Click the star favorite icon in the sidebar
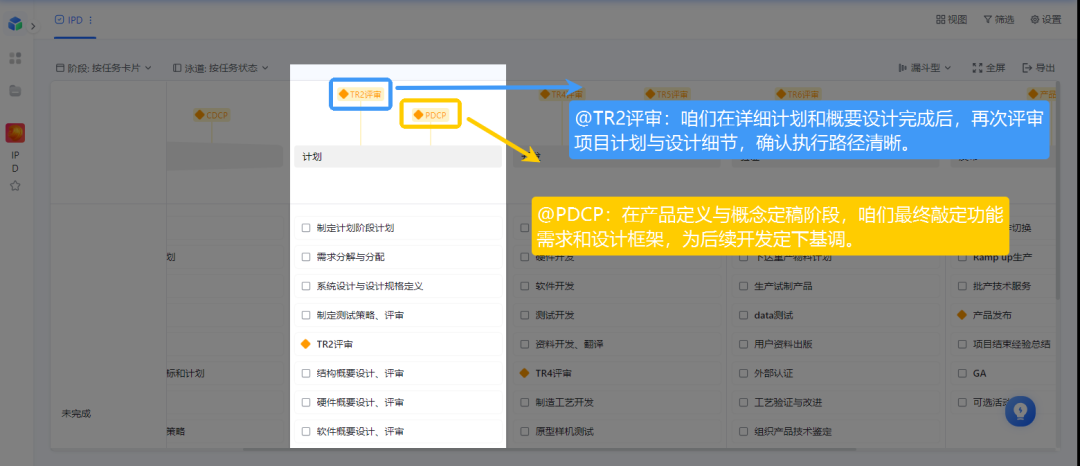This screenshot has width=1080, height=466. pyautogui.click(x=15, y=186)
